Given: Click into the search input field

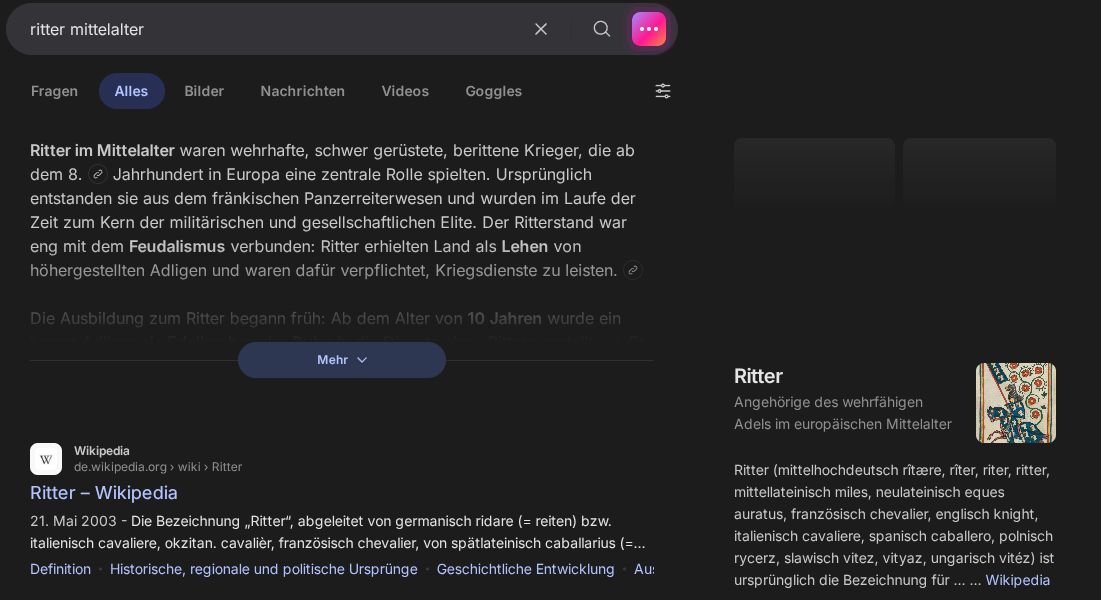Looking at the screenshot, I should tap(270, 29).
